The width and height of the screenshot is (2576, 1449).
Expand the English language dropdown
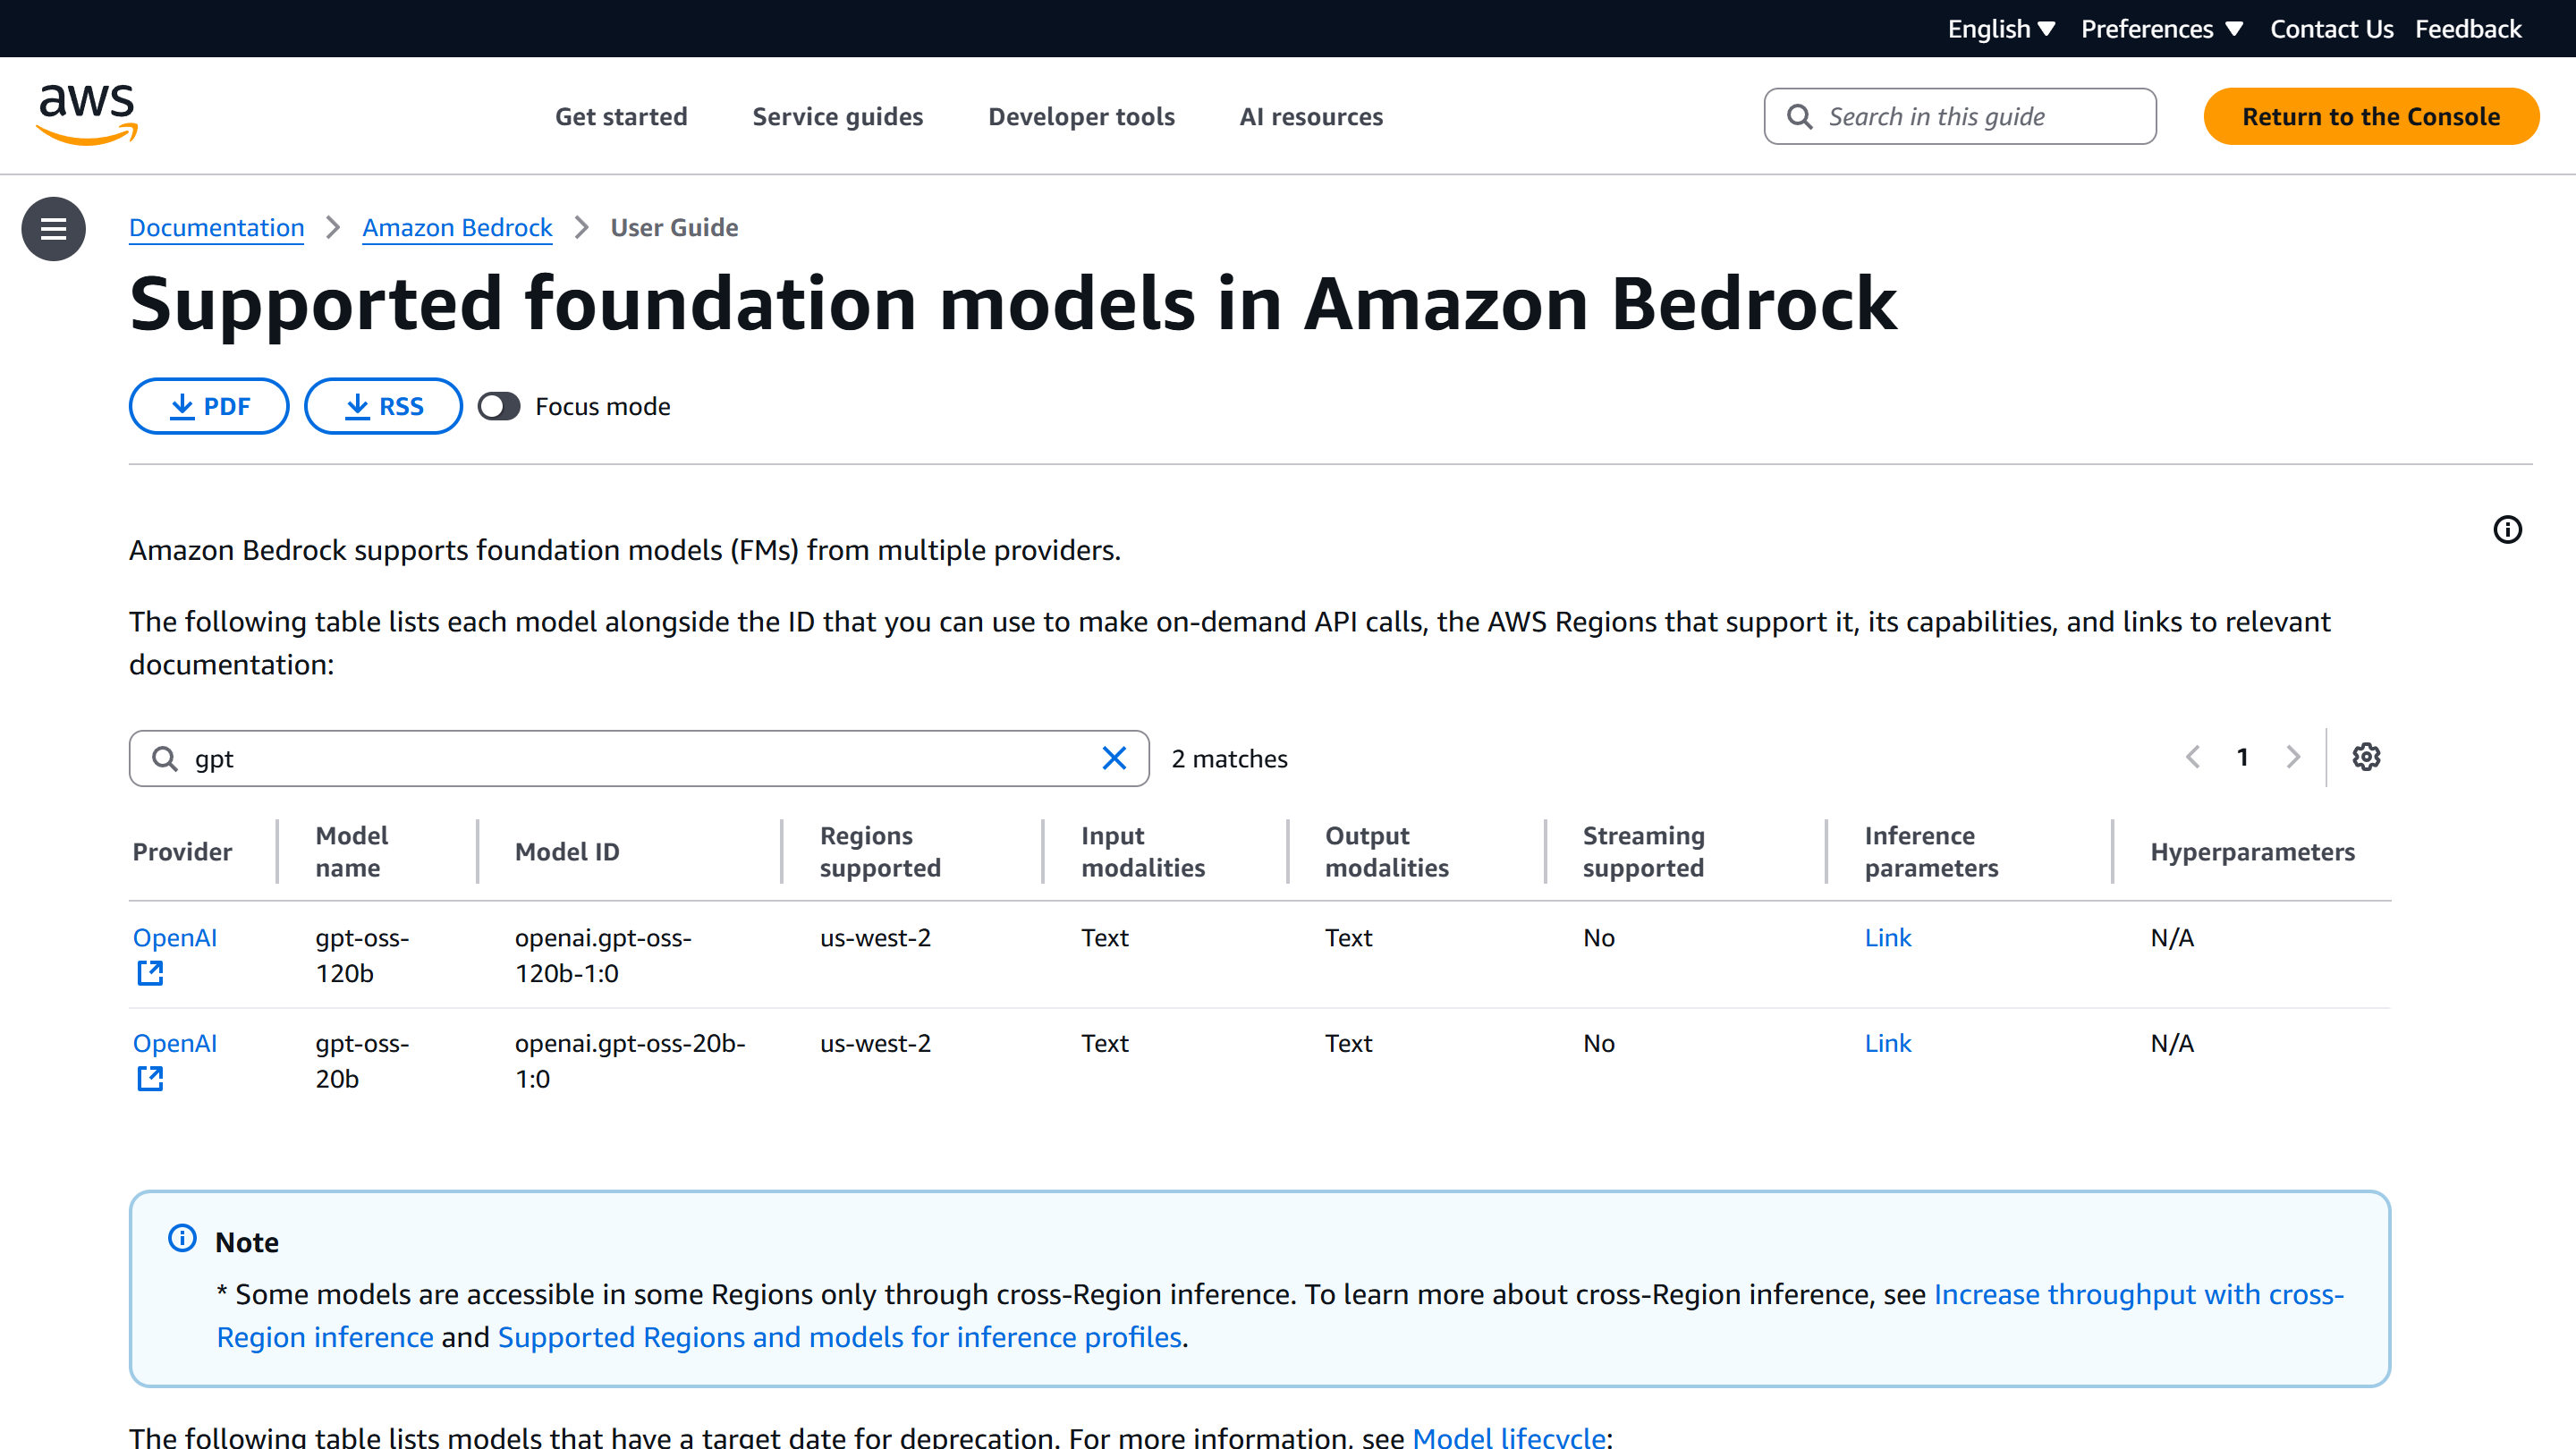(x=2001, y=29)
